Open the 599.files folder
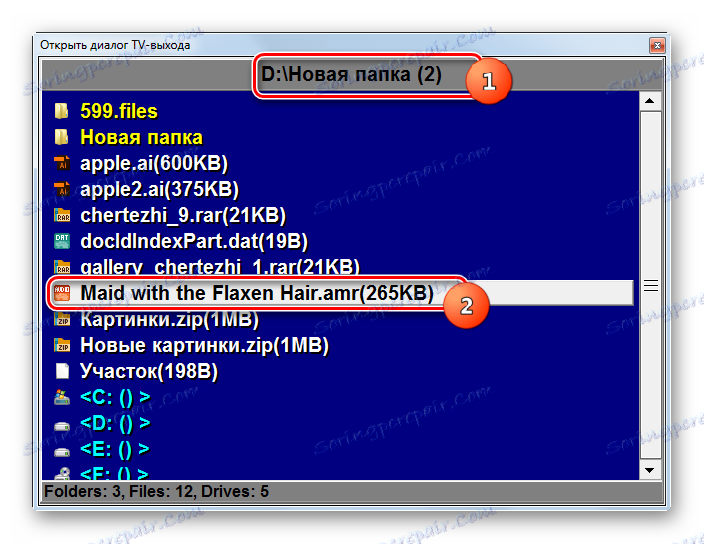The width and height of the screenshot is (704, 544). point(119,111)
